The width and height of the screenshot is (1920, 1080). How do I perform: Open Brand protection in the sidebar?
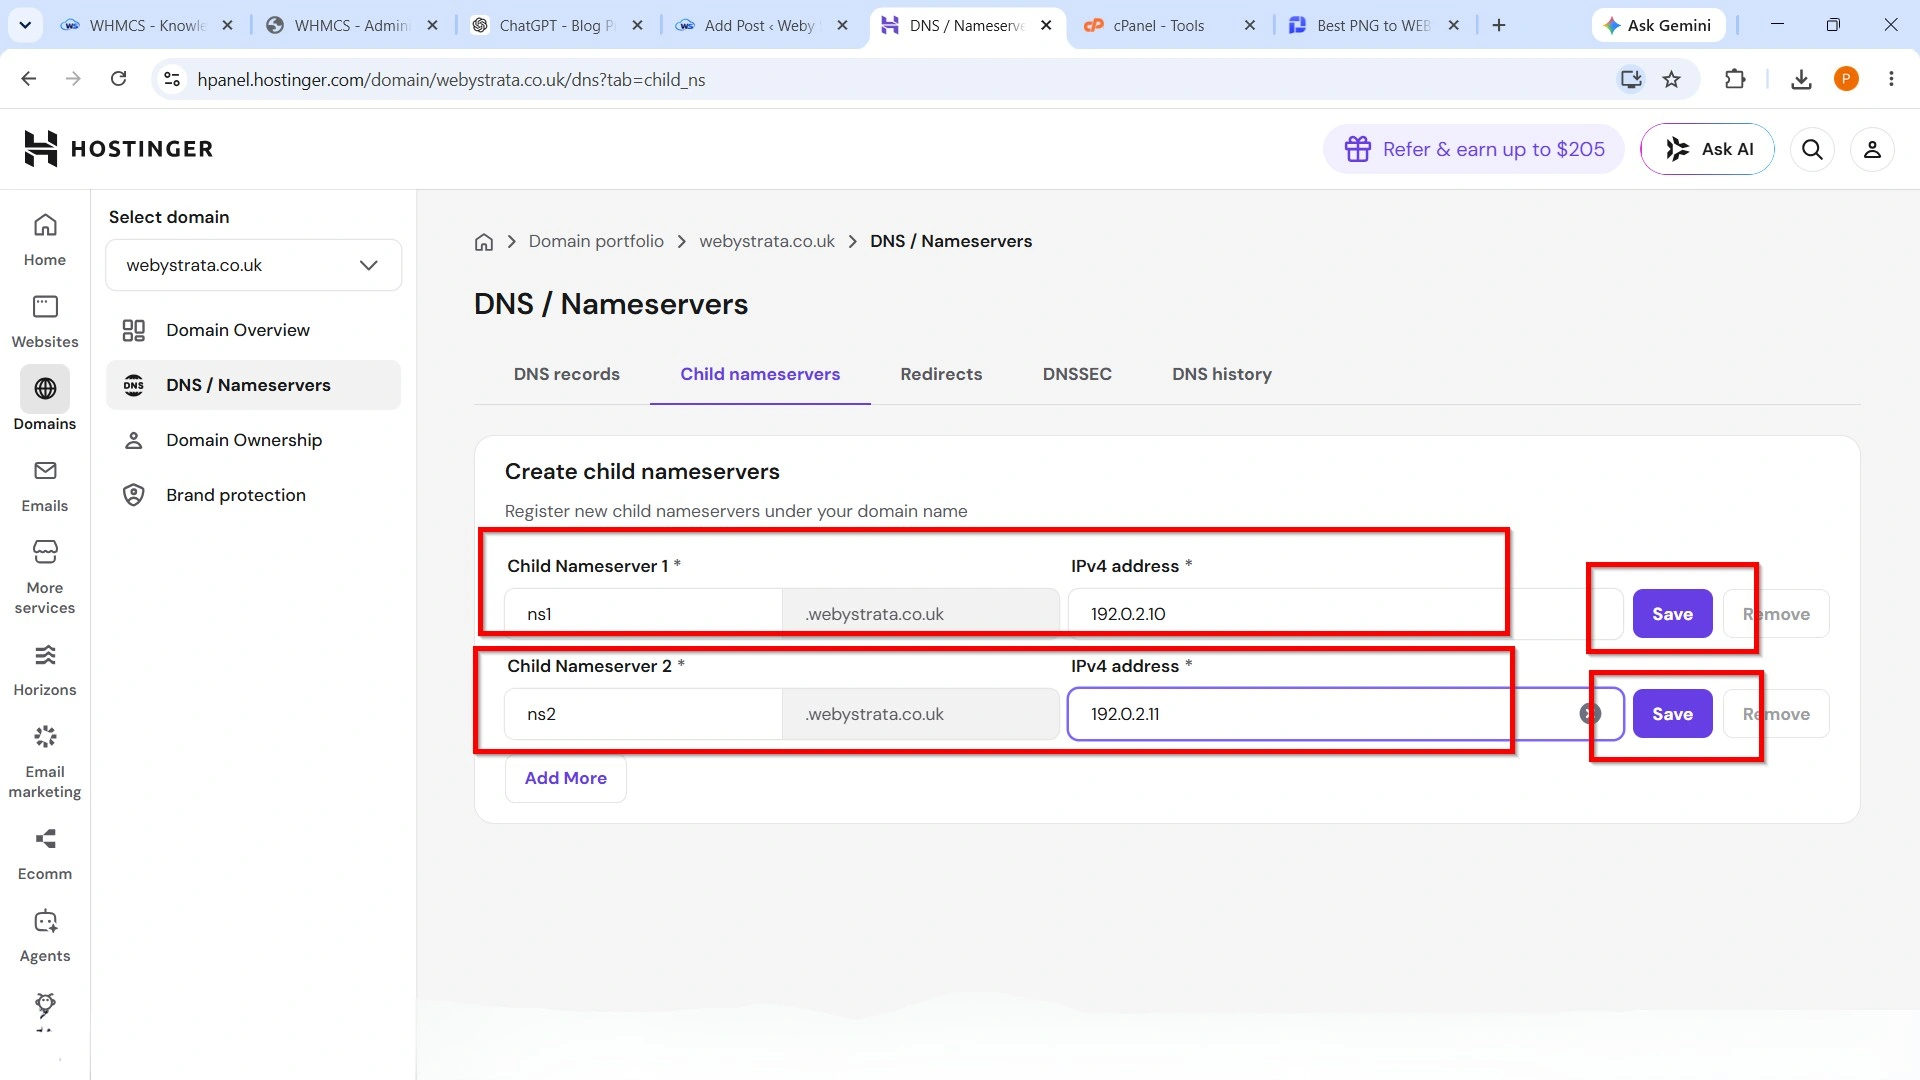(253, 495)
